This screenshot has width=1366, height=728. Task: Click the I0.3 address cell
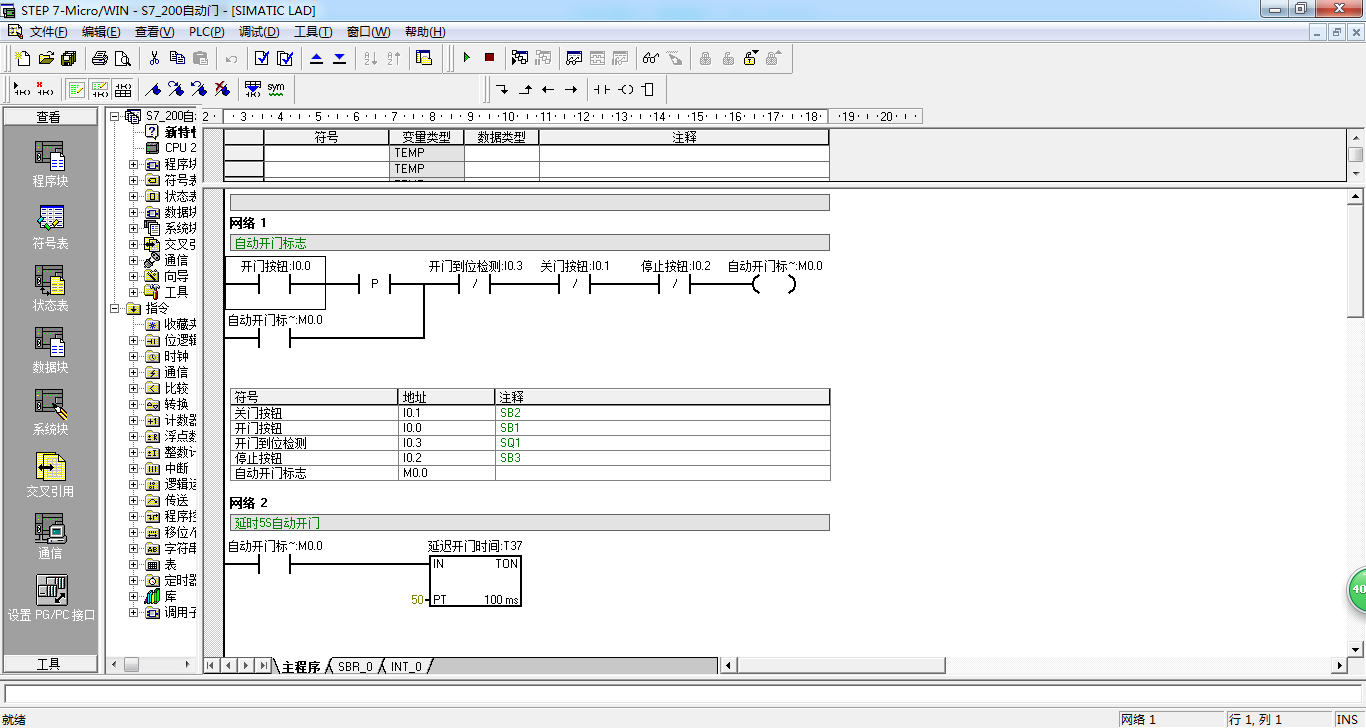click(446, 443)
